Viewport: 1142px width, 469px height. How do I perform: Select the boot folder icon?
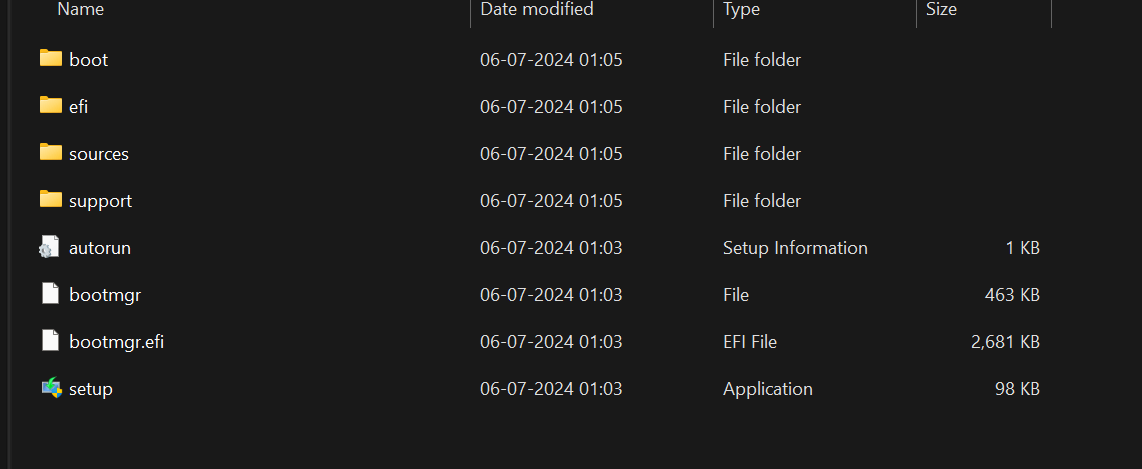pyautogui.click(x=50, y=58)
